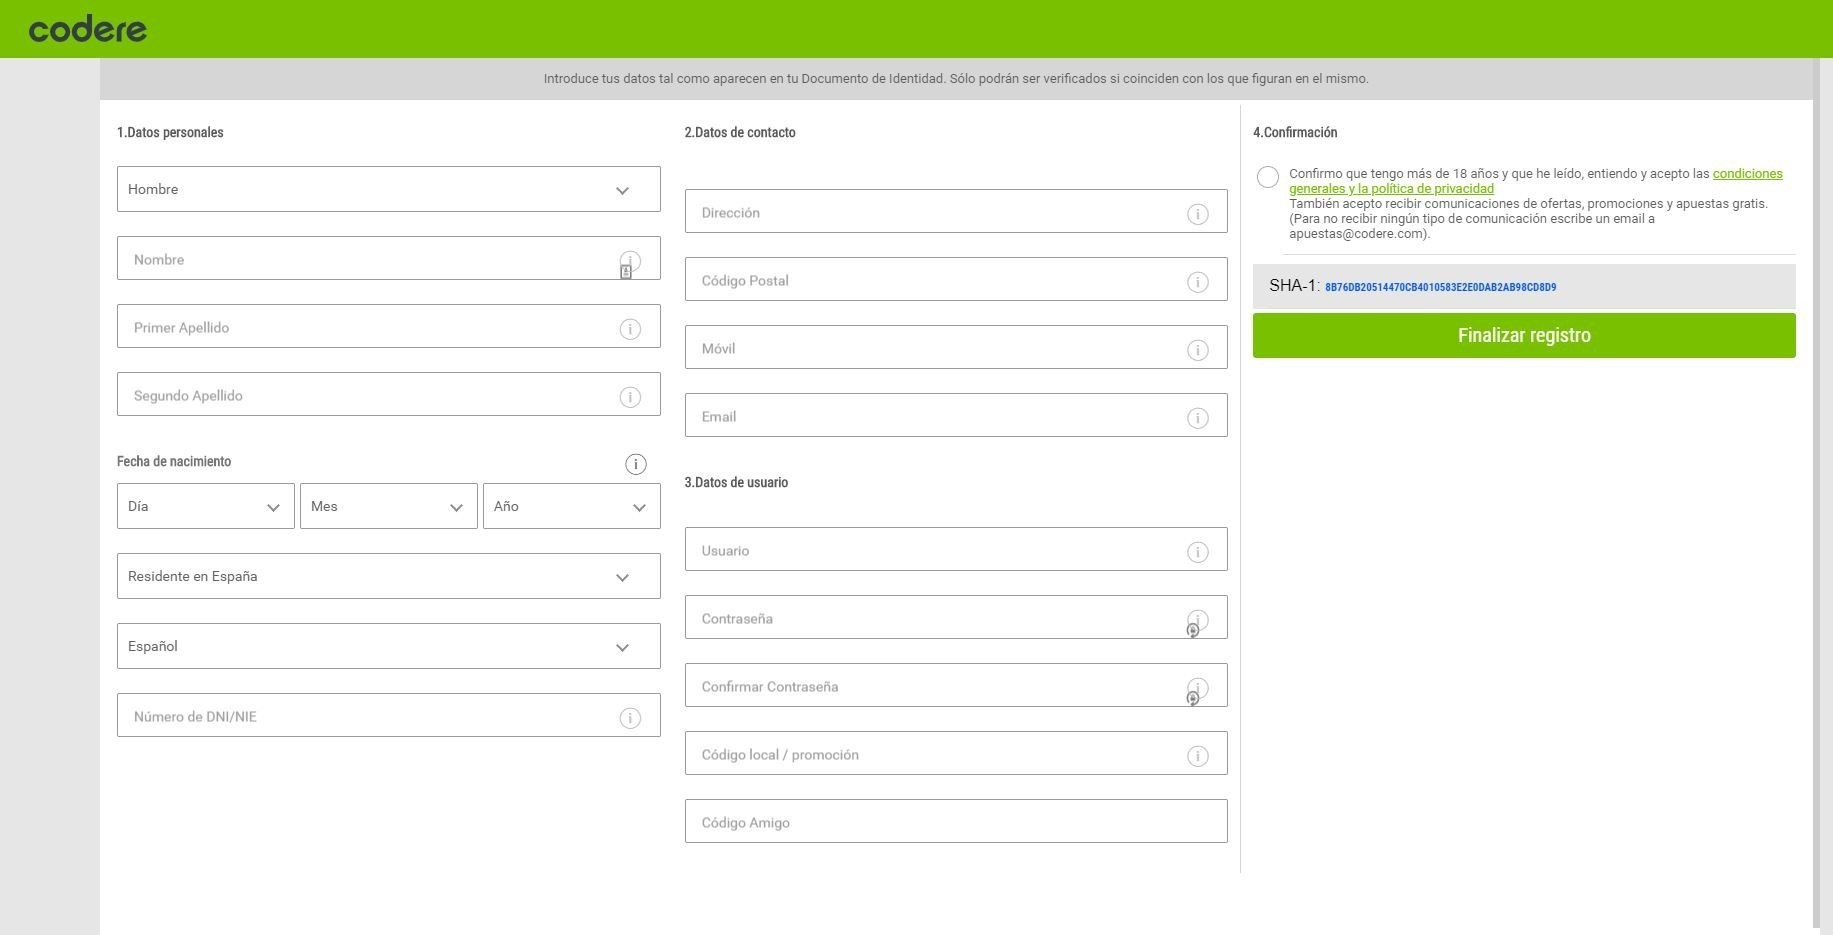Image resolution: width=1833 pixels, height=935 pixels.
Task: Open the condiciones generales link
Action: coord(1748,173)
